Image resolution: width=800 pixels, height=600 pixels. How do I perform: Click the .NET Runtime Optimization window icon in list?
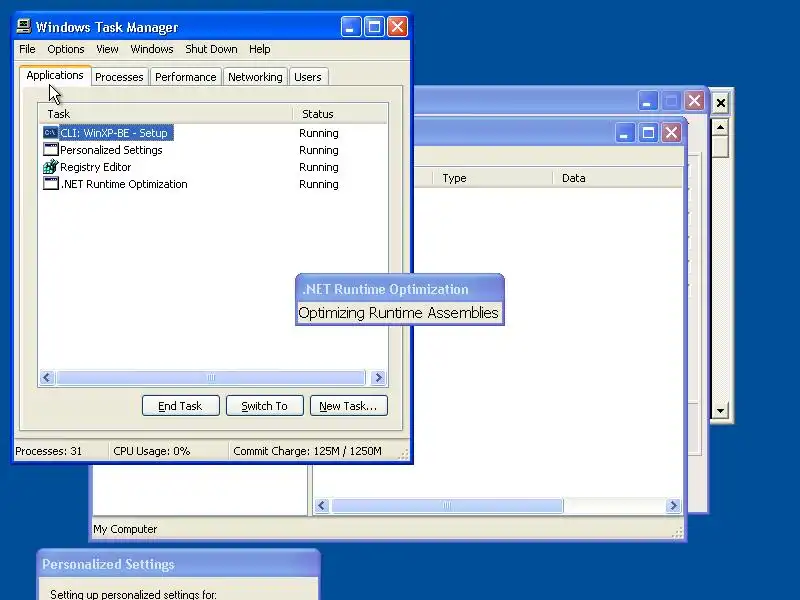[51, 183]
